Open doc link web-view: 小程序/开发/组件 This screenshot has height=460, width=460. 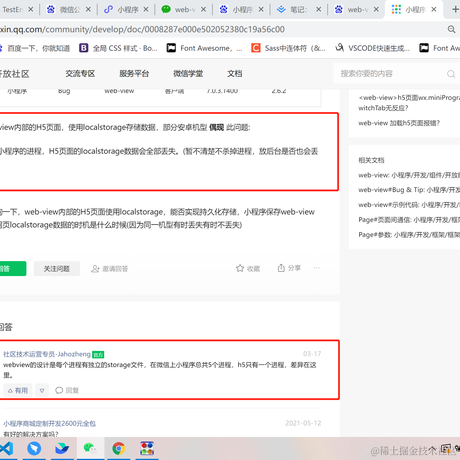(409, 175)
